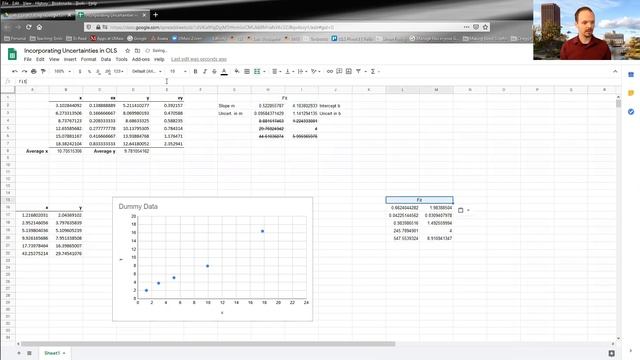Increase decimal places
The image size is (640, 360).
[x=108, y=71]
